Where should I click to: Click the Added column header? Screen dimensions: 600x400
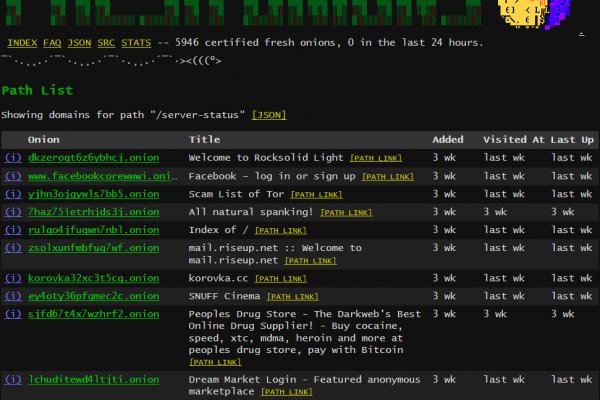[x=449, y=139]
